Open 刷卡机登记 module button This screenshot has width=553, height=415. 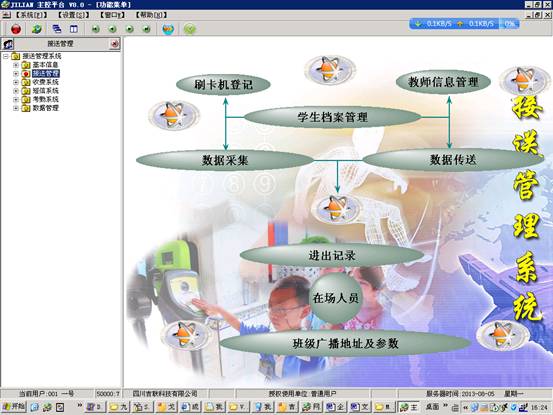223,85
